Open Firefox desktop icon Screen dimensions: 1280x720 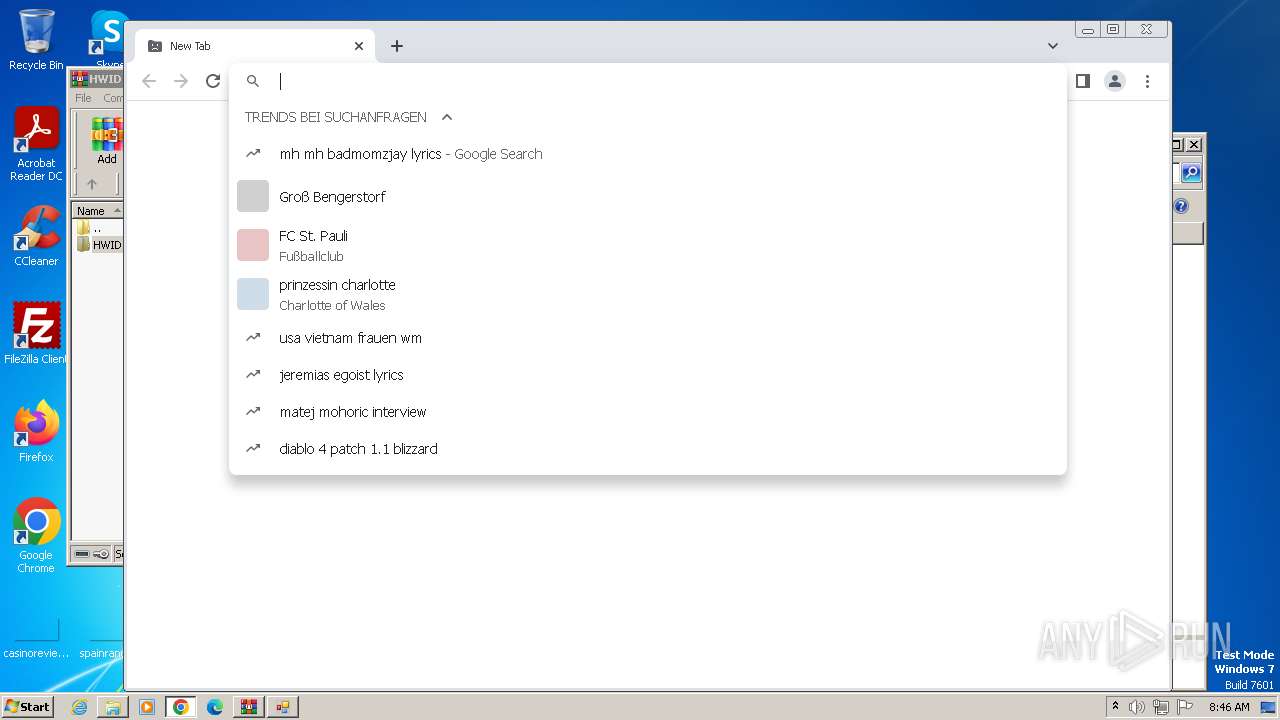pyautogui.click(x=36, y=431)
